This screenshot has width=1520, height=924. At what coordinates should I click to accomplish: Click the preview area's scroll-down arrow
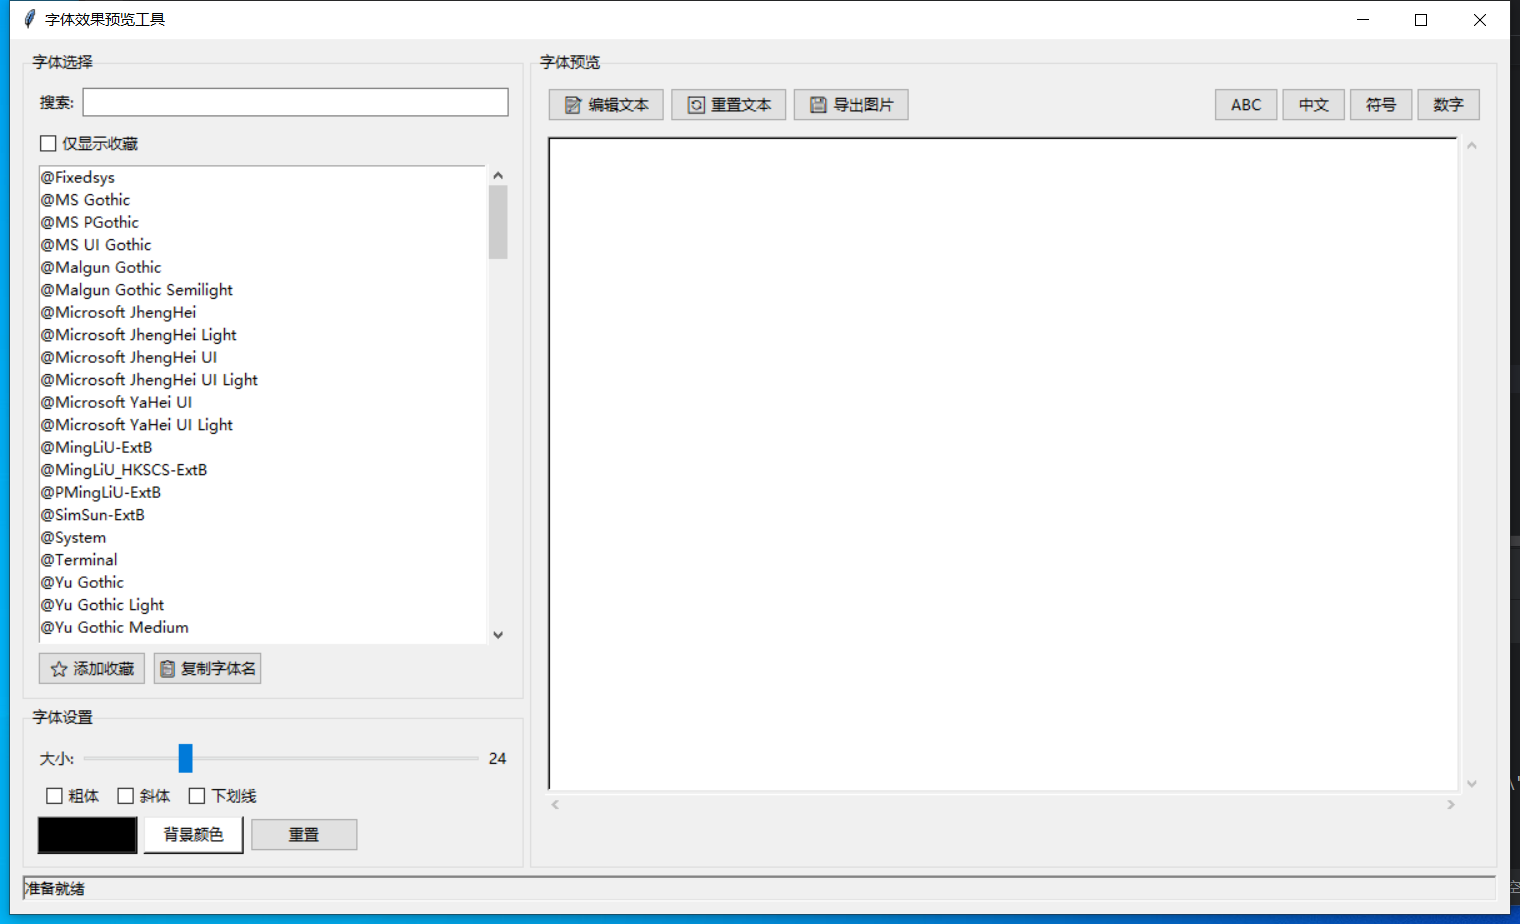(1472, 783)
